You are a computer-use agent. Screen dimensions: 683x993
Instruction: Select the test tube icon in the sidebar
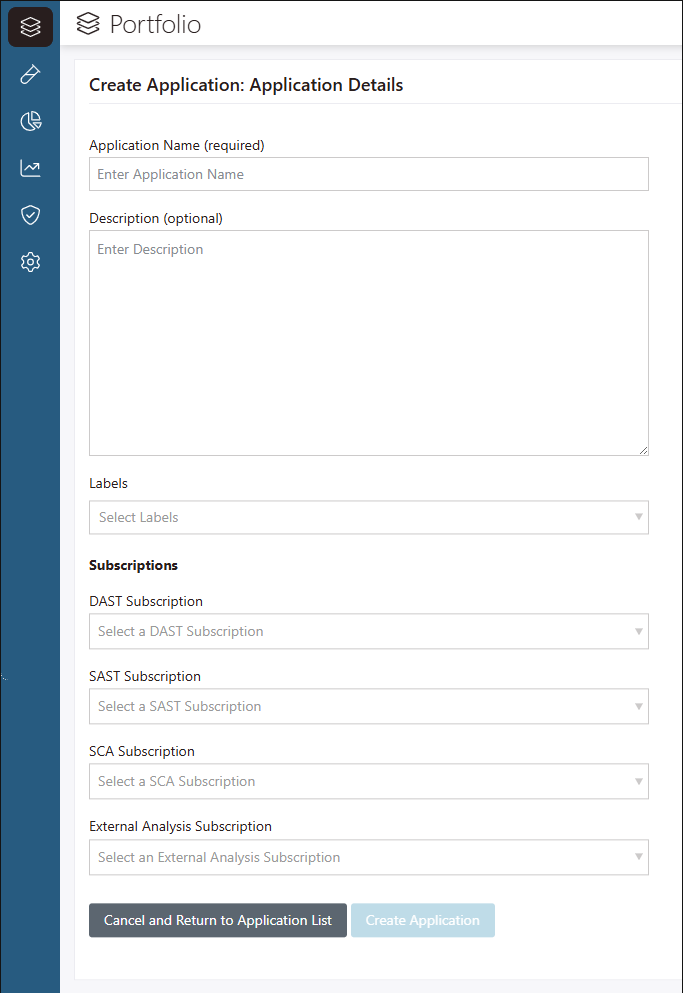coord(29,74)
